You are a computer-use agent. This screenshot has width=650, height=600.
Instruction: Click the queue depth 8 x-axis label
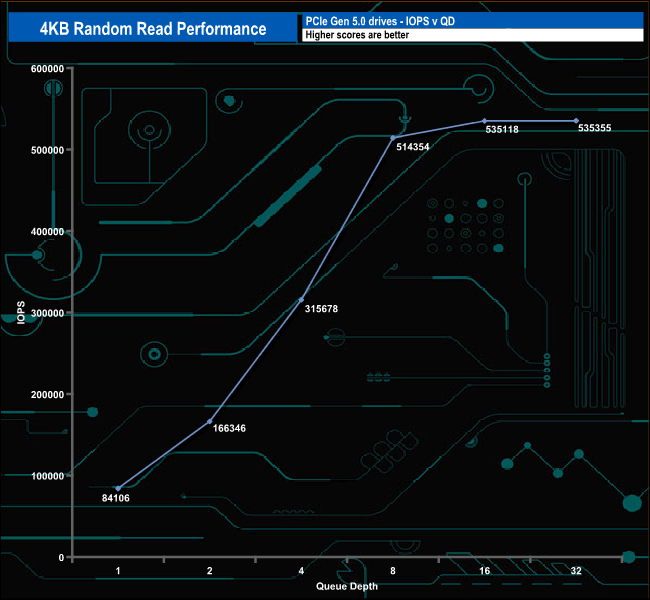tap(393, 571)
